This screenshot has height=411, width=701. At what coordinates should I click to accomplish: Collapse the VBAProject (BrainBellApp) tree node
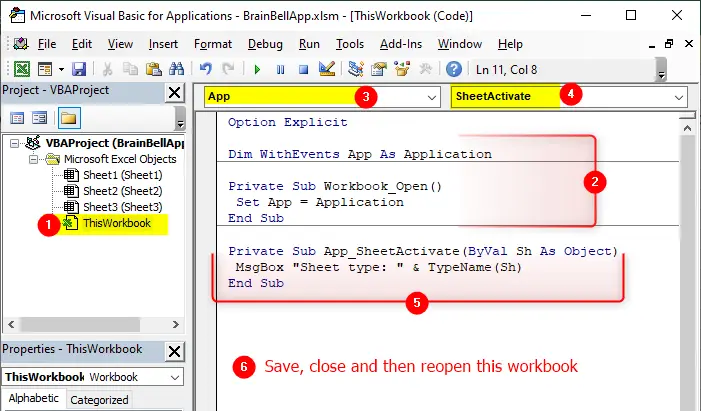pyautogui.click(x=14, y=144)
